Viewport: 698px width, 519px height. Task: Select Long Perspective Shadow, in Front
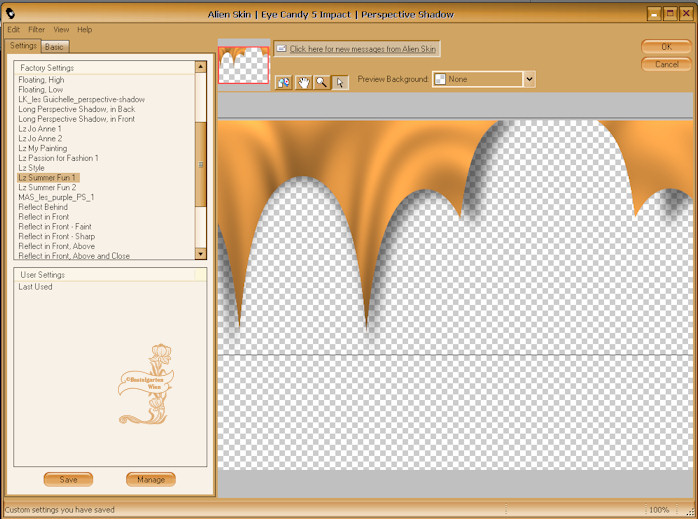point(77,119)
